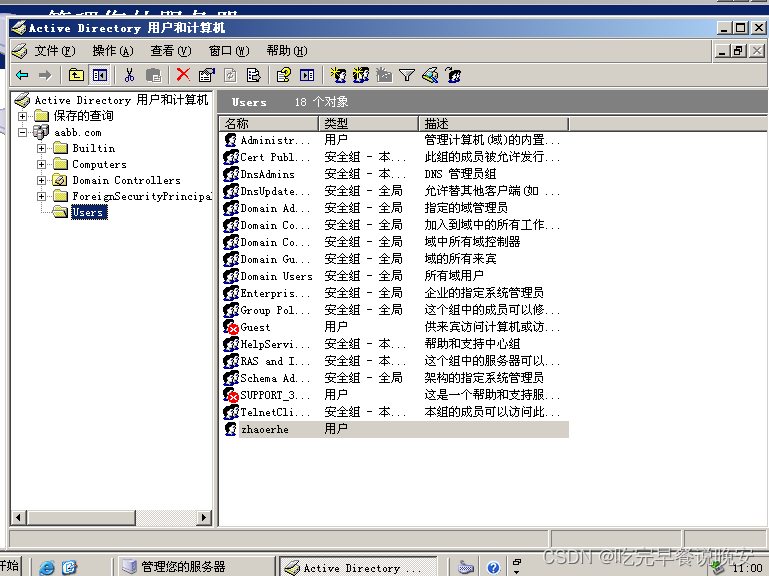Click the tree pane scroll left arrow
This screenshot has width=769, height=576.
coord(19,517)
